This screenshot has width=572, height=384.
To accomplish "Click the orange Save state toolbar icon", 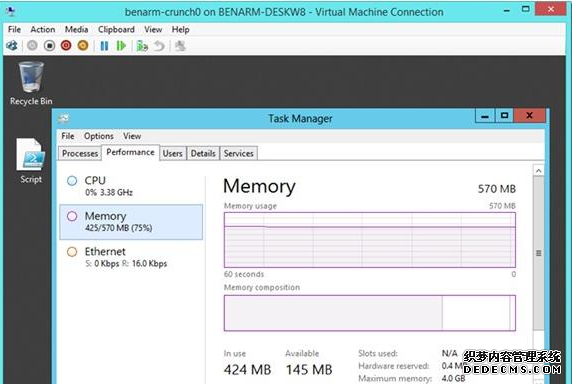I will [83, 46].
